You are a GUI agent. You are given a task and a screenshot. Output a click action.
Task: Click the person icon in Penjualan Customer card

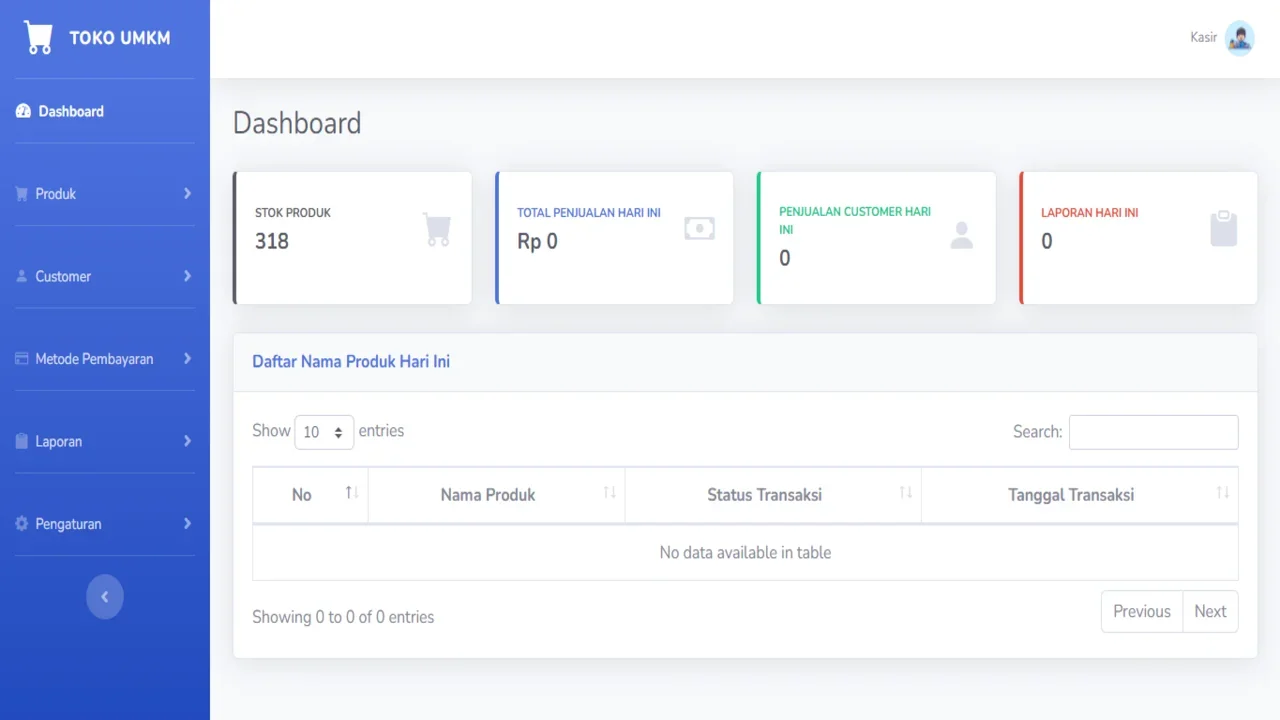click(x=961, y=236)
